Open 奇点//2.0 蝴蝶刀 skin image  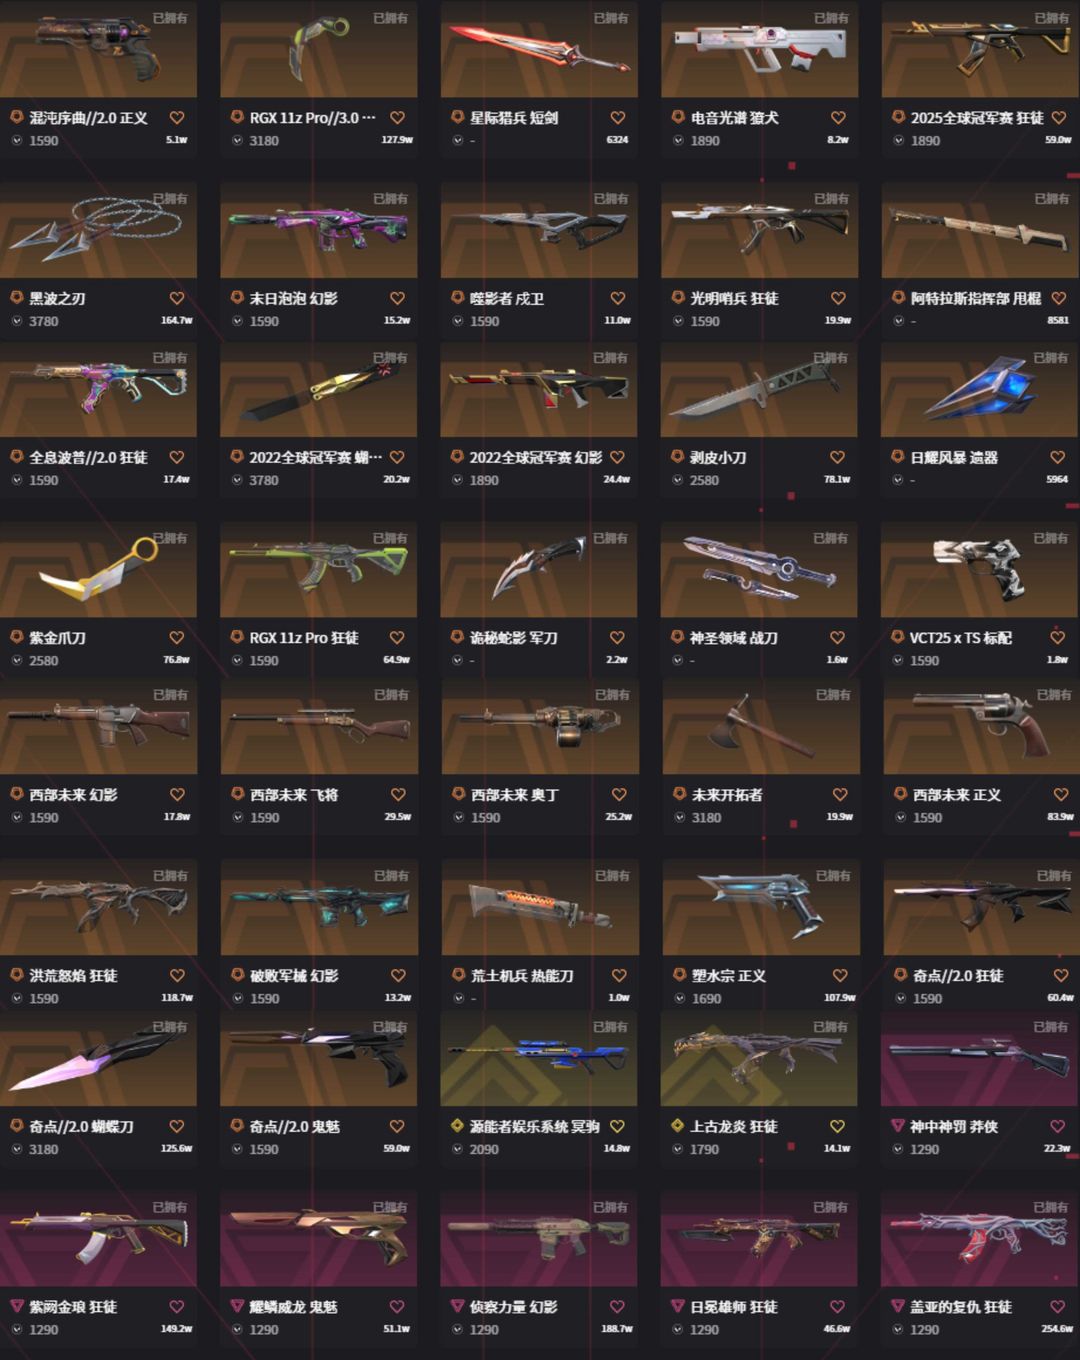click(98, 1060)
